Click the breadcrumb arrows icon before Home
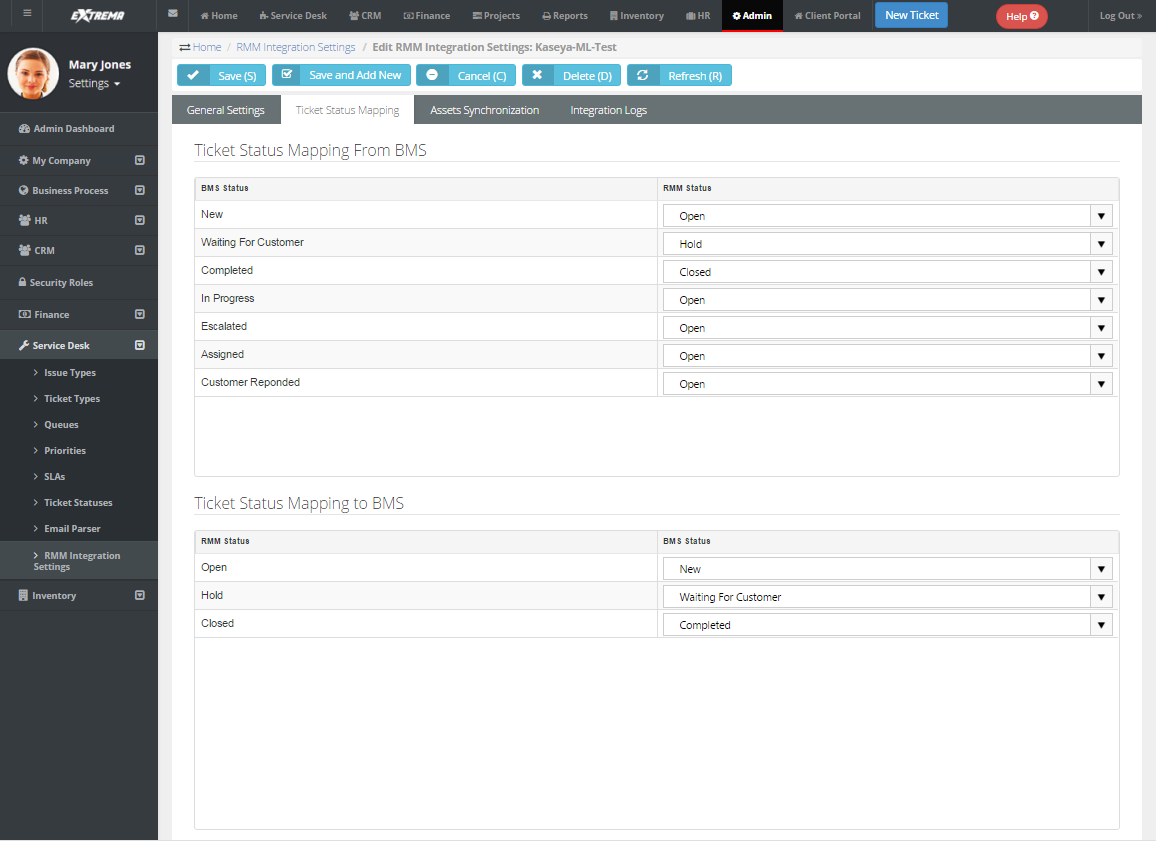 [x=184, y=47]
